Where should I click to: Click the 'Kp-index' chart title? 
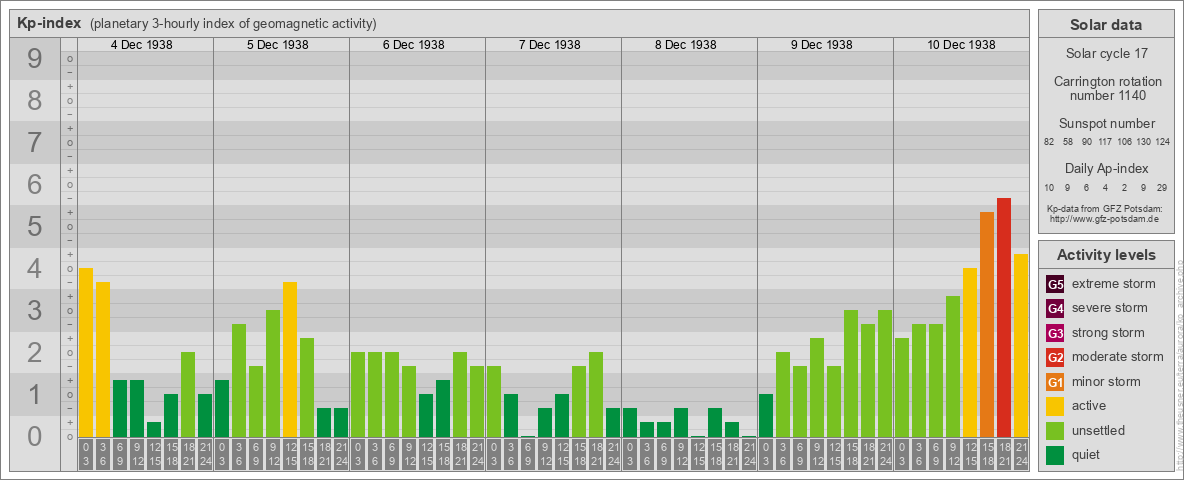(x=49, y=23)
